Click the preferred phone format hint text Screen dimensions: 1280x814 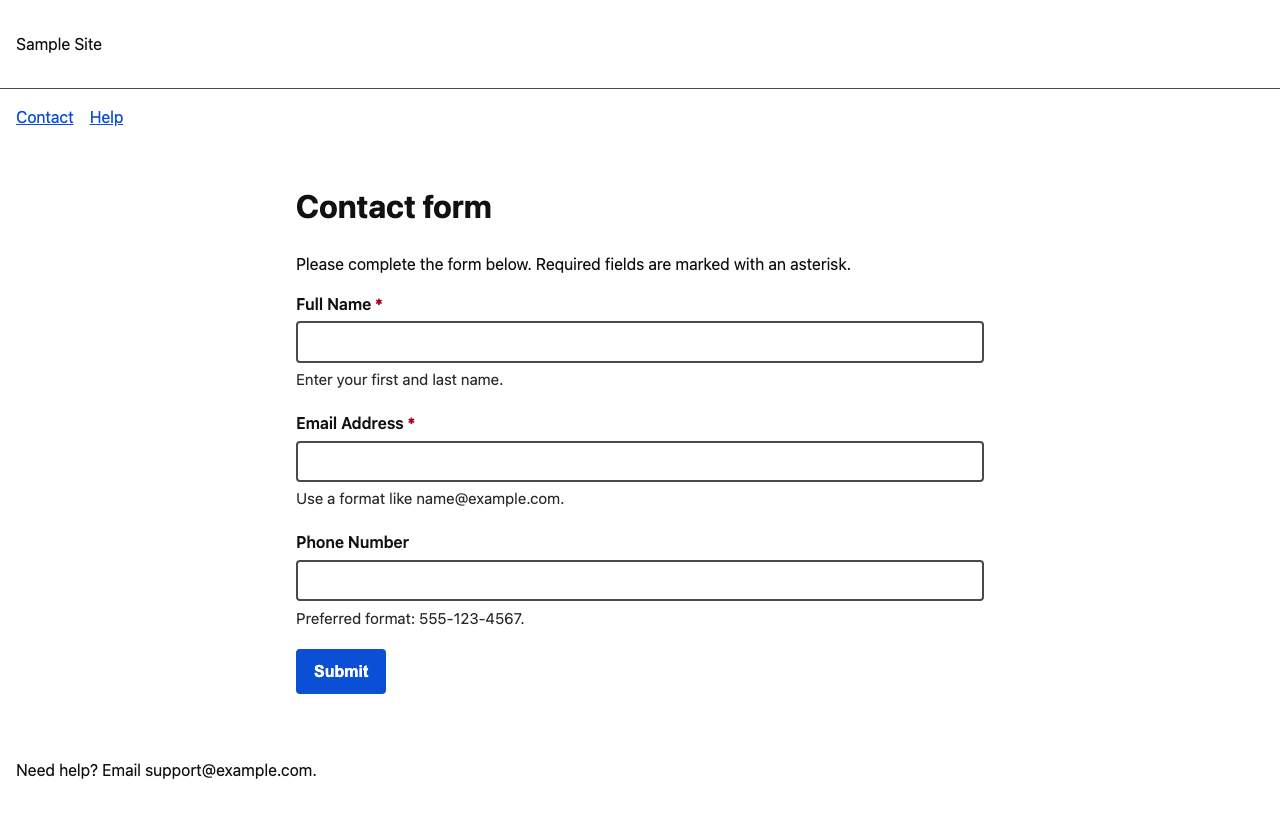click(x=410, y=618)
